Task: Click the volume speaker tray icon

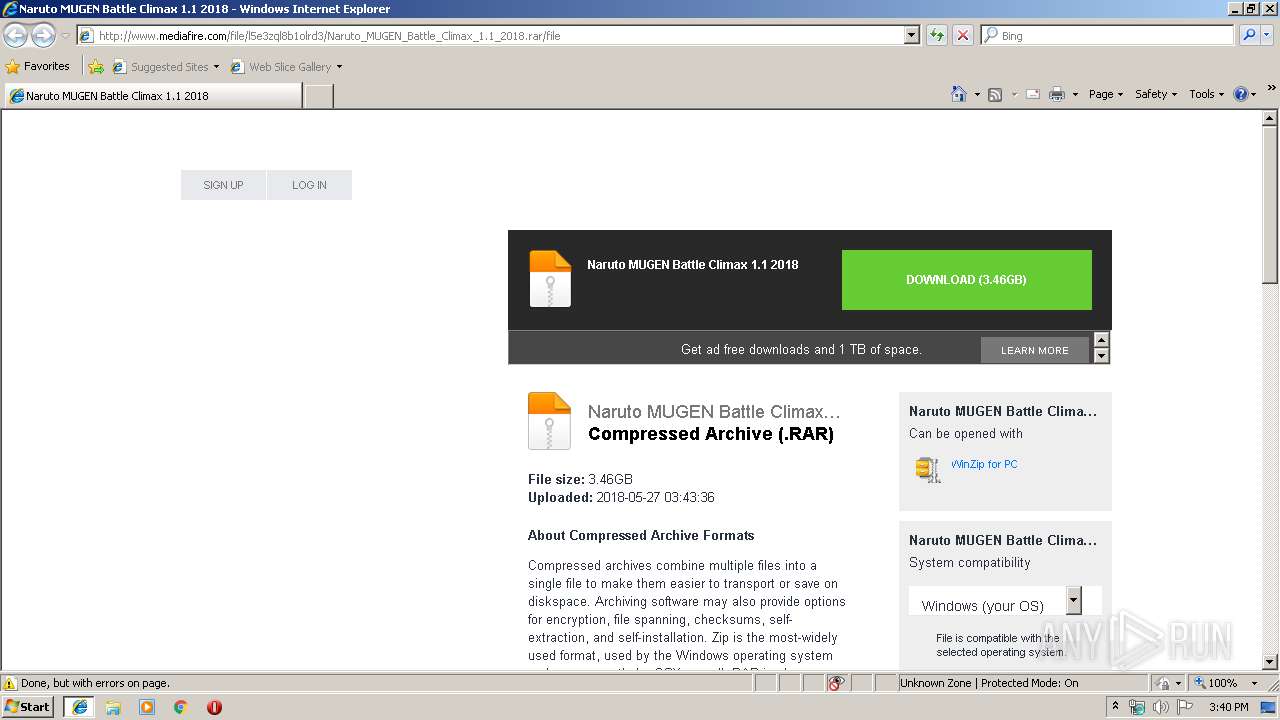Action: click(1161, 707)
